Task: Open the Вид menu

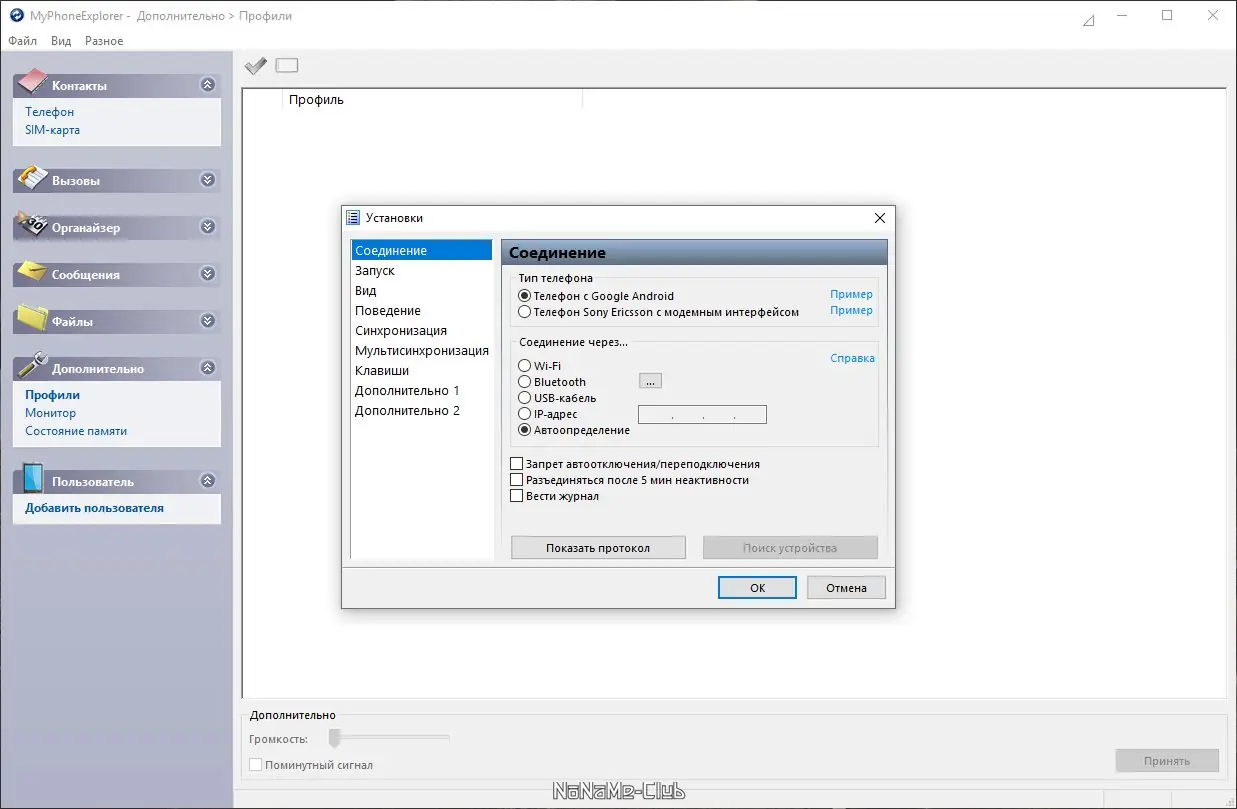Action: point(61,41)
